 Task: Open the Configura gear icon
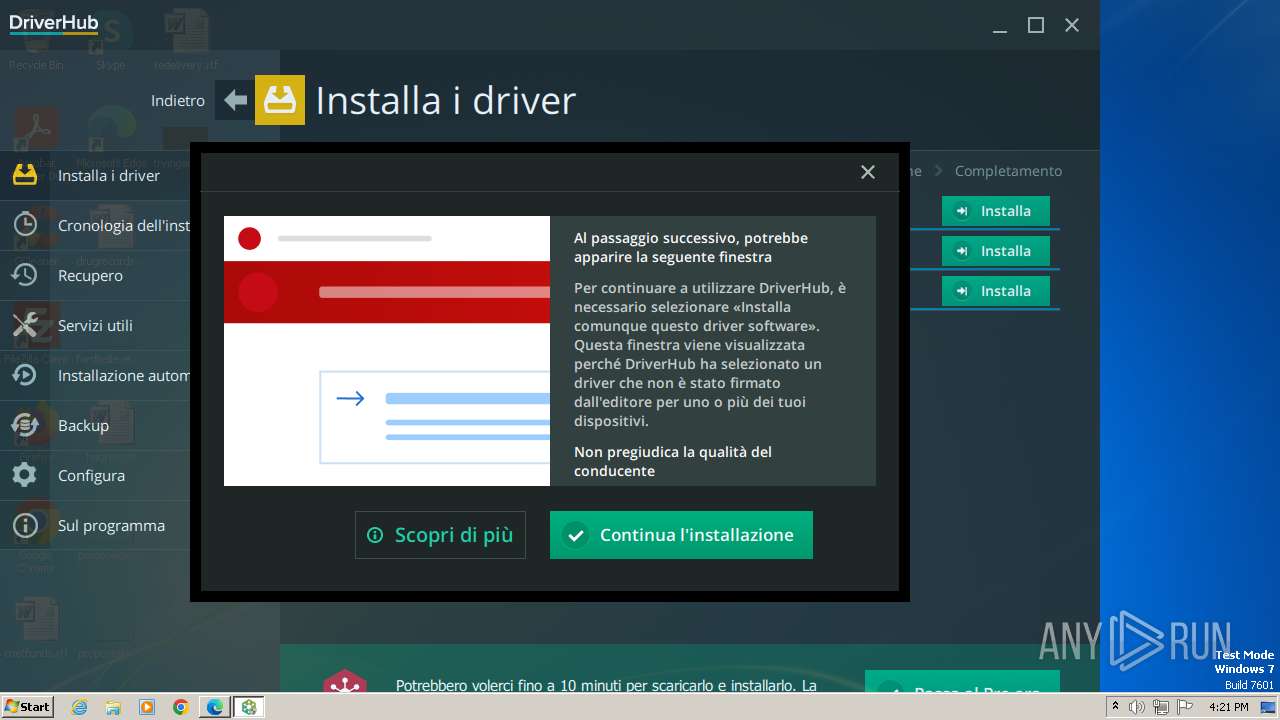[x=24, y=475]
